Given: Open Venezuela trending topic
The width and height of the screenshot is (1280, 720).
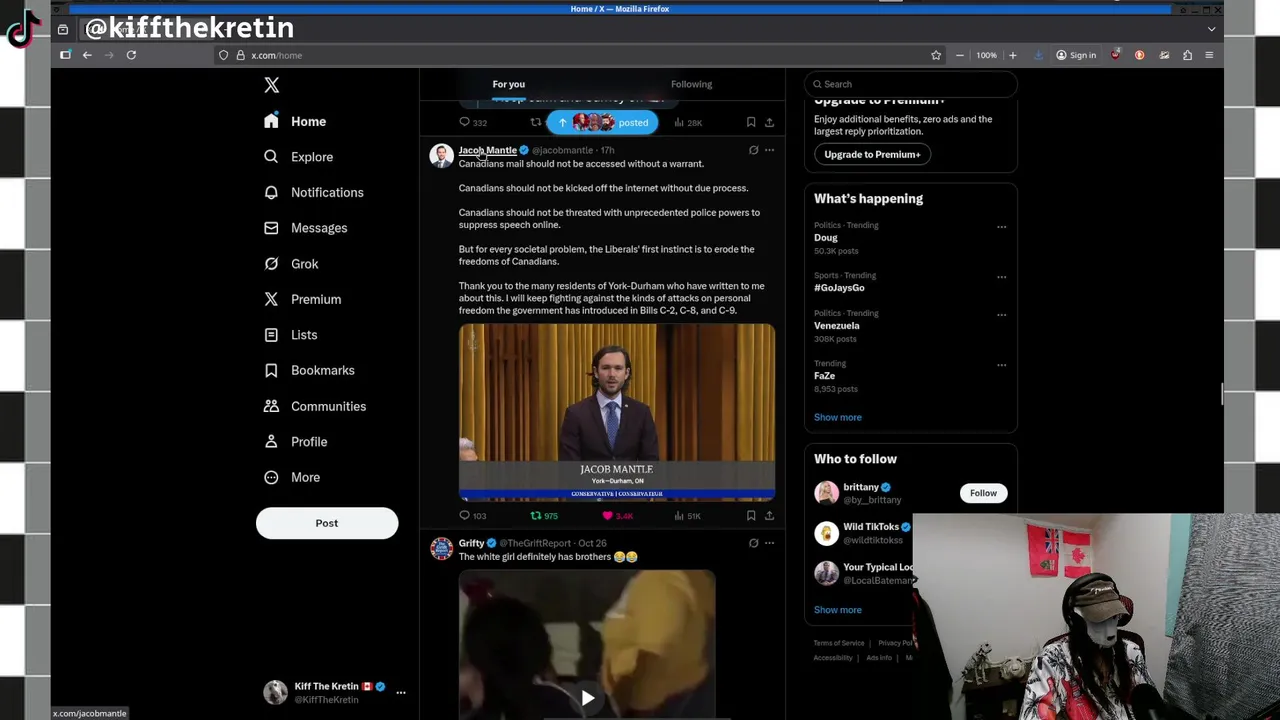Looking at the screenshot, I should pos(836,326).
